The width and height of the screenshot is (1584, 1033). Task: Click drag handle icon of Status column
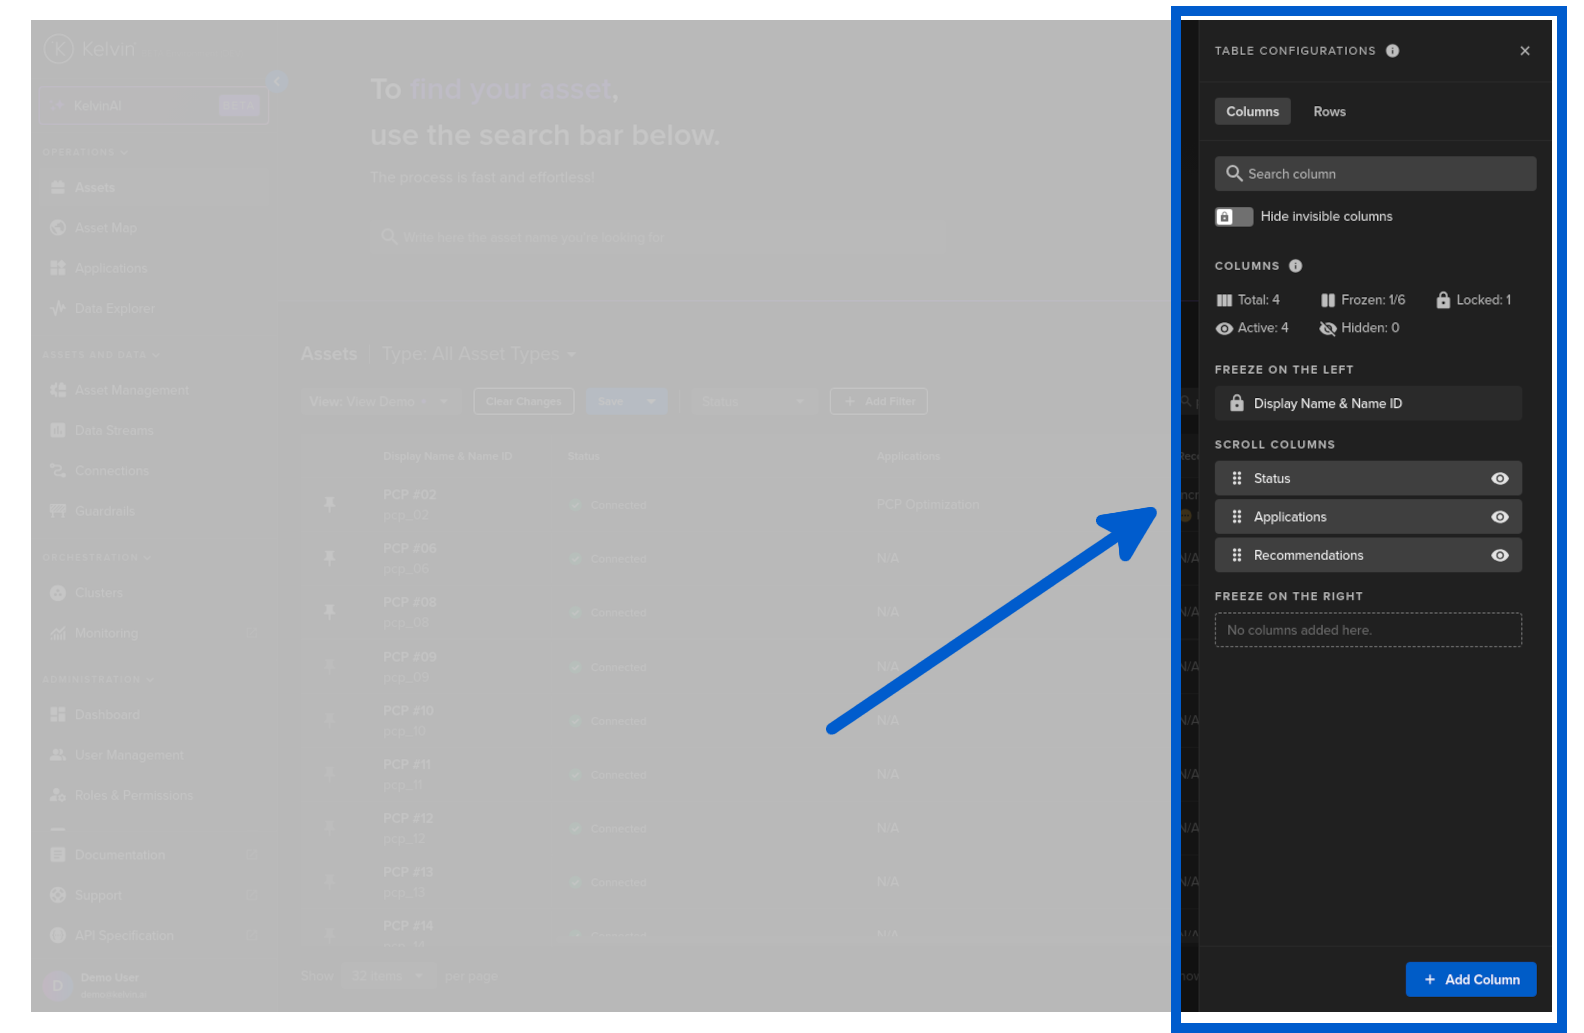[x=1237, y=479]
